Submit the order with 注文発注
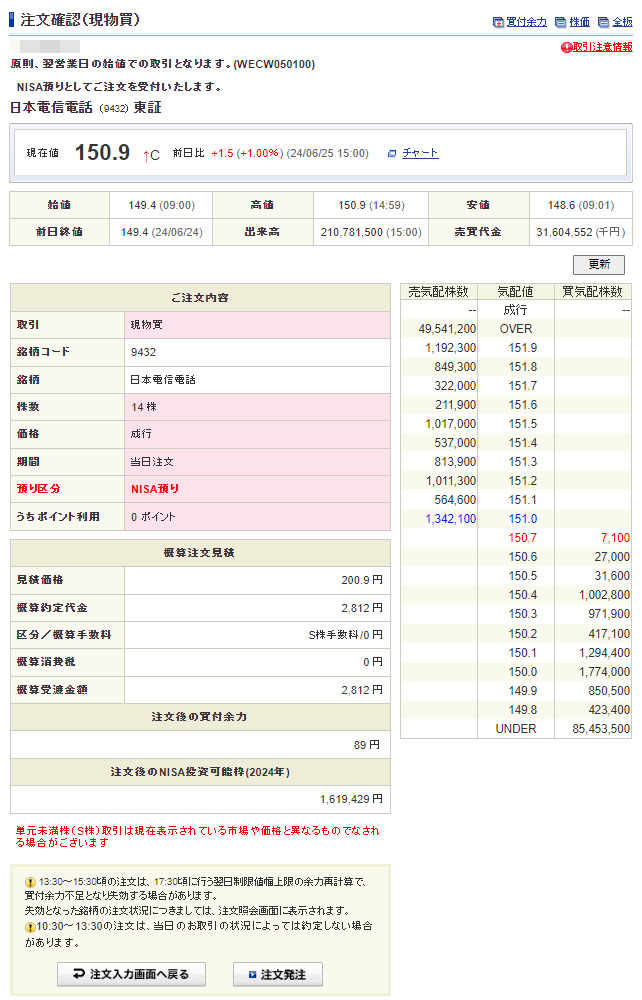The height and width of the screenshot is (1000, 642). (x=277, y=974)
